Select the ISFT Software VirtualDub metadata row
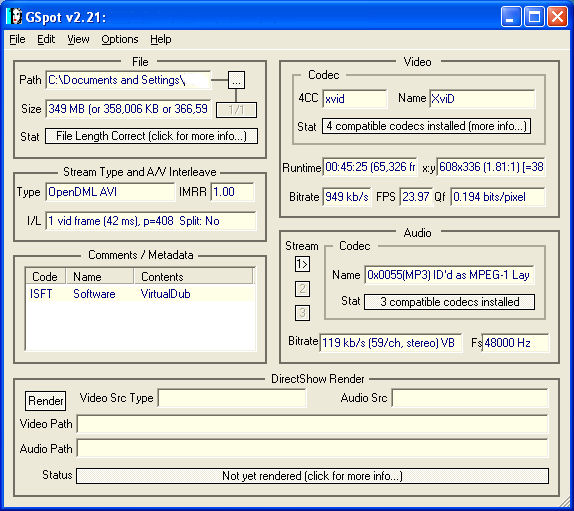Image resolution: width=574 pixels, height=511 pixels. [x=141, y=294]
